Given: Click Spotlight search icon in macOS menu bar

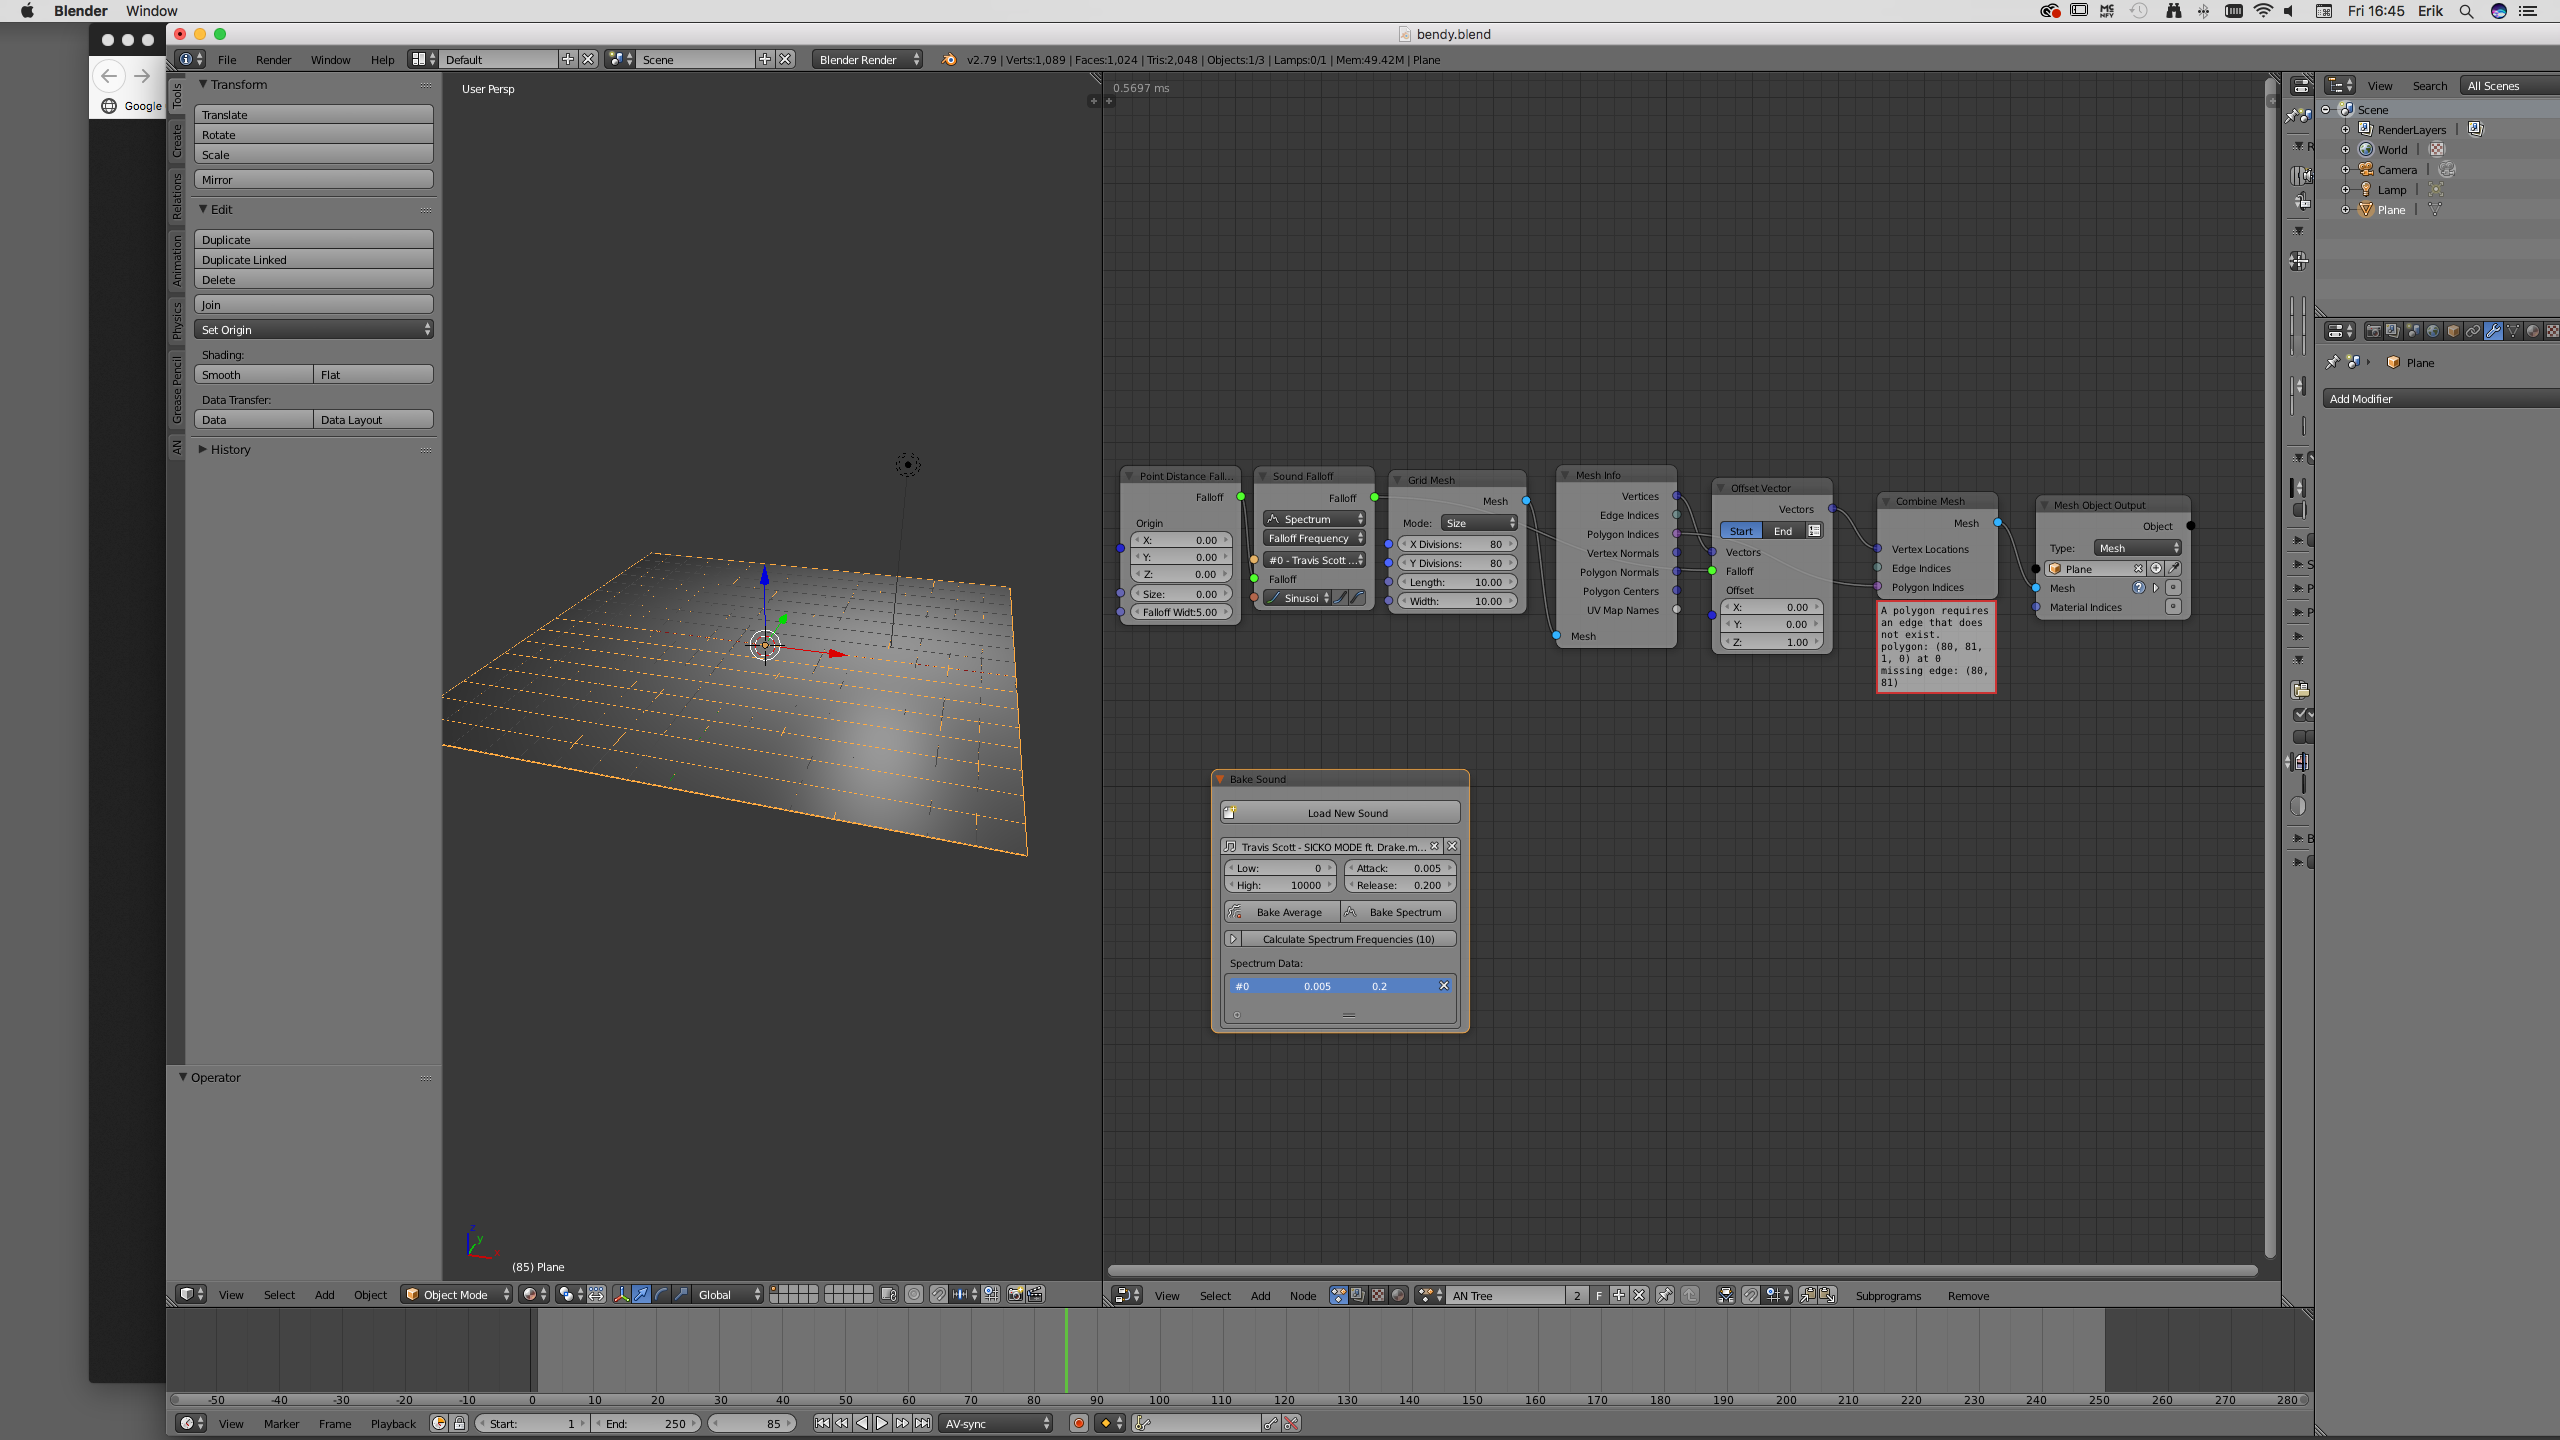Looking at the screenshot, I should point(2467,11).
